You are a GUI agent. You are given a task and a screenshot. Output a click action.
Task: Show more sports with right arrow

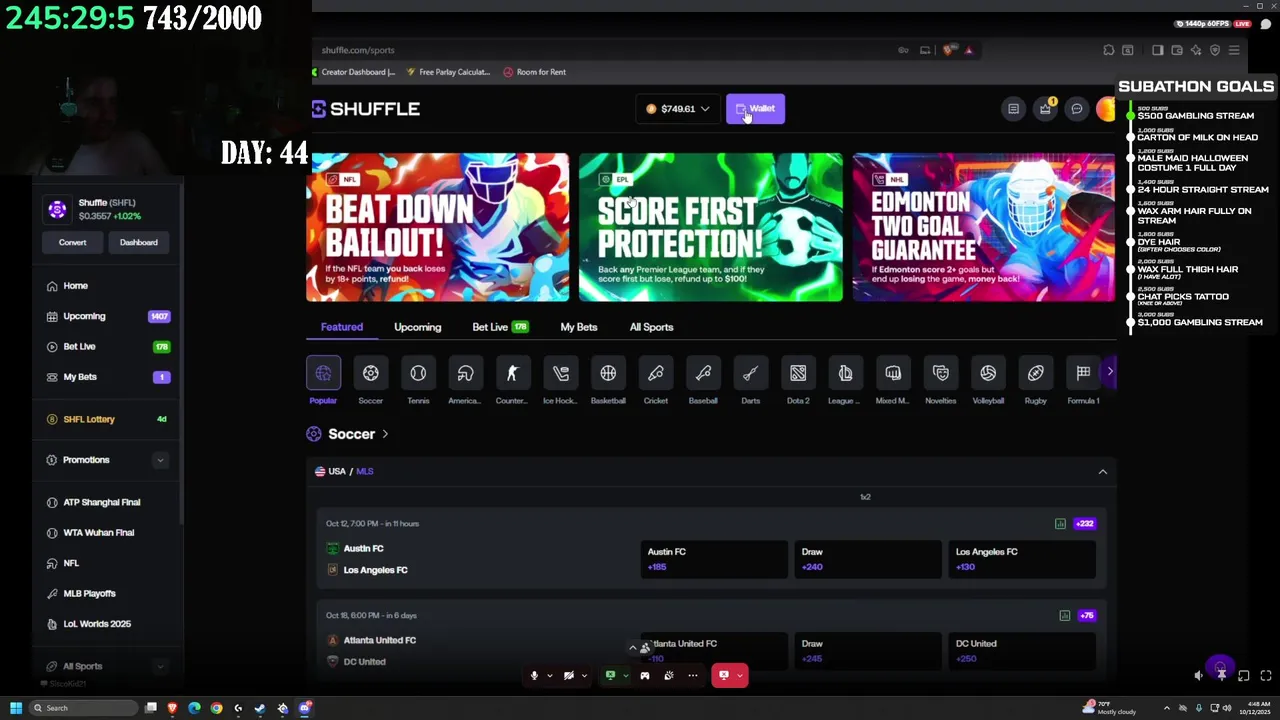click(x=1109, y=372)
